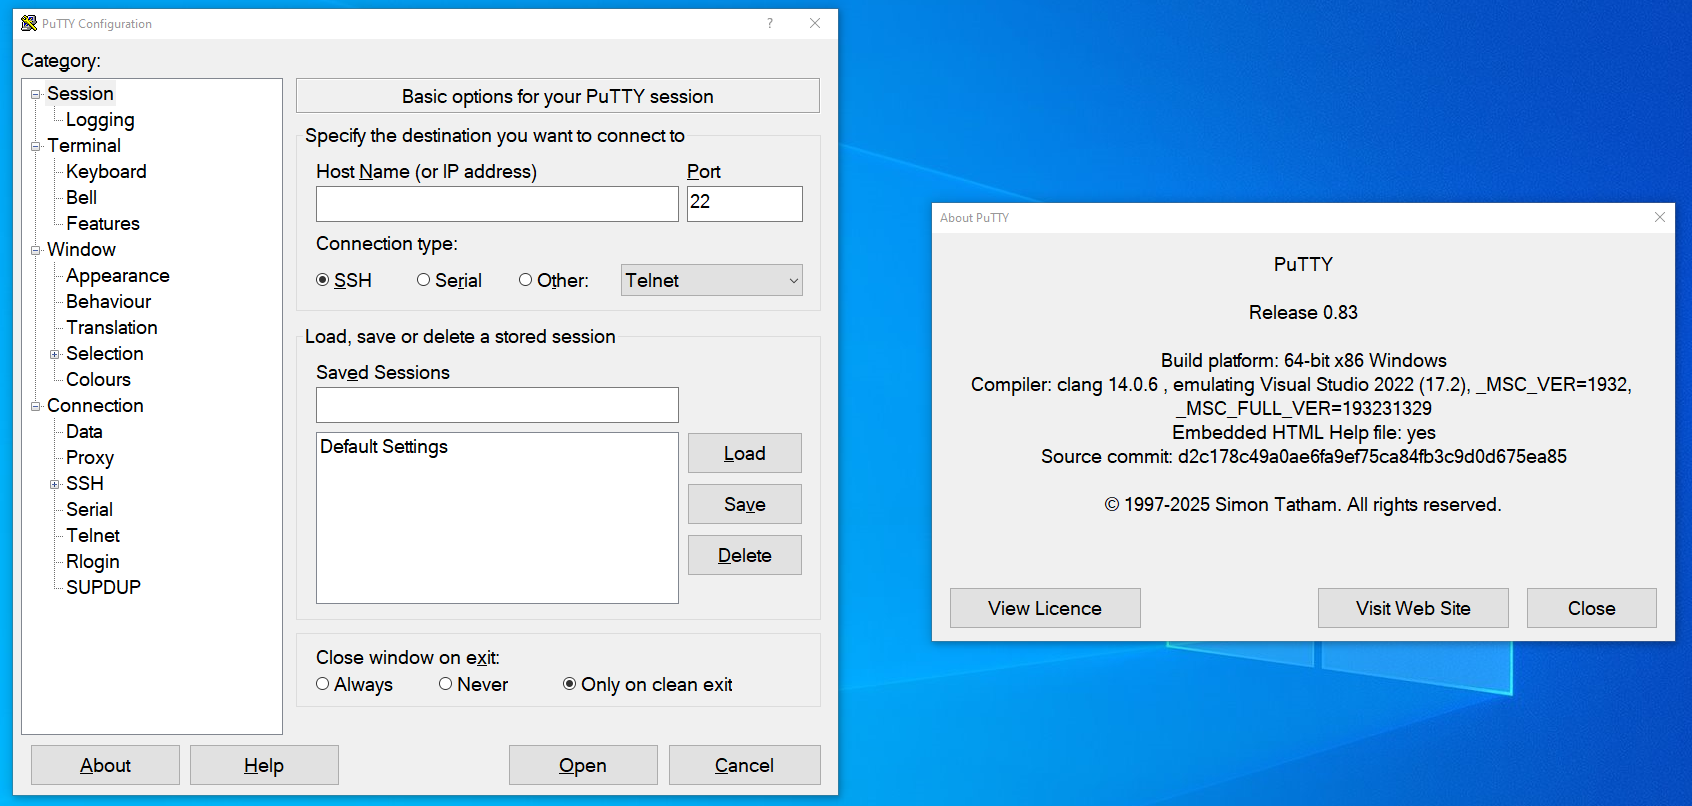Screen dimensions: 1692x806
Task: Open the Behaviour settings category
Action: 109,302
